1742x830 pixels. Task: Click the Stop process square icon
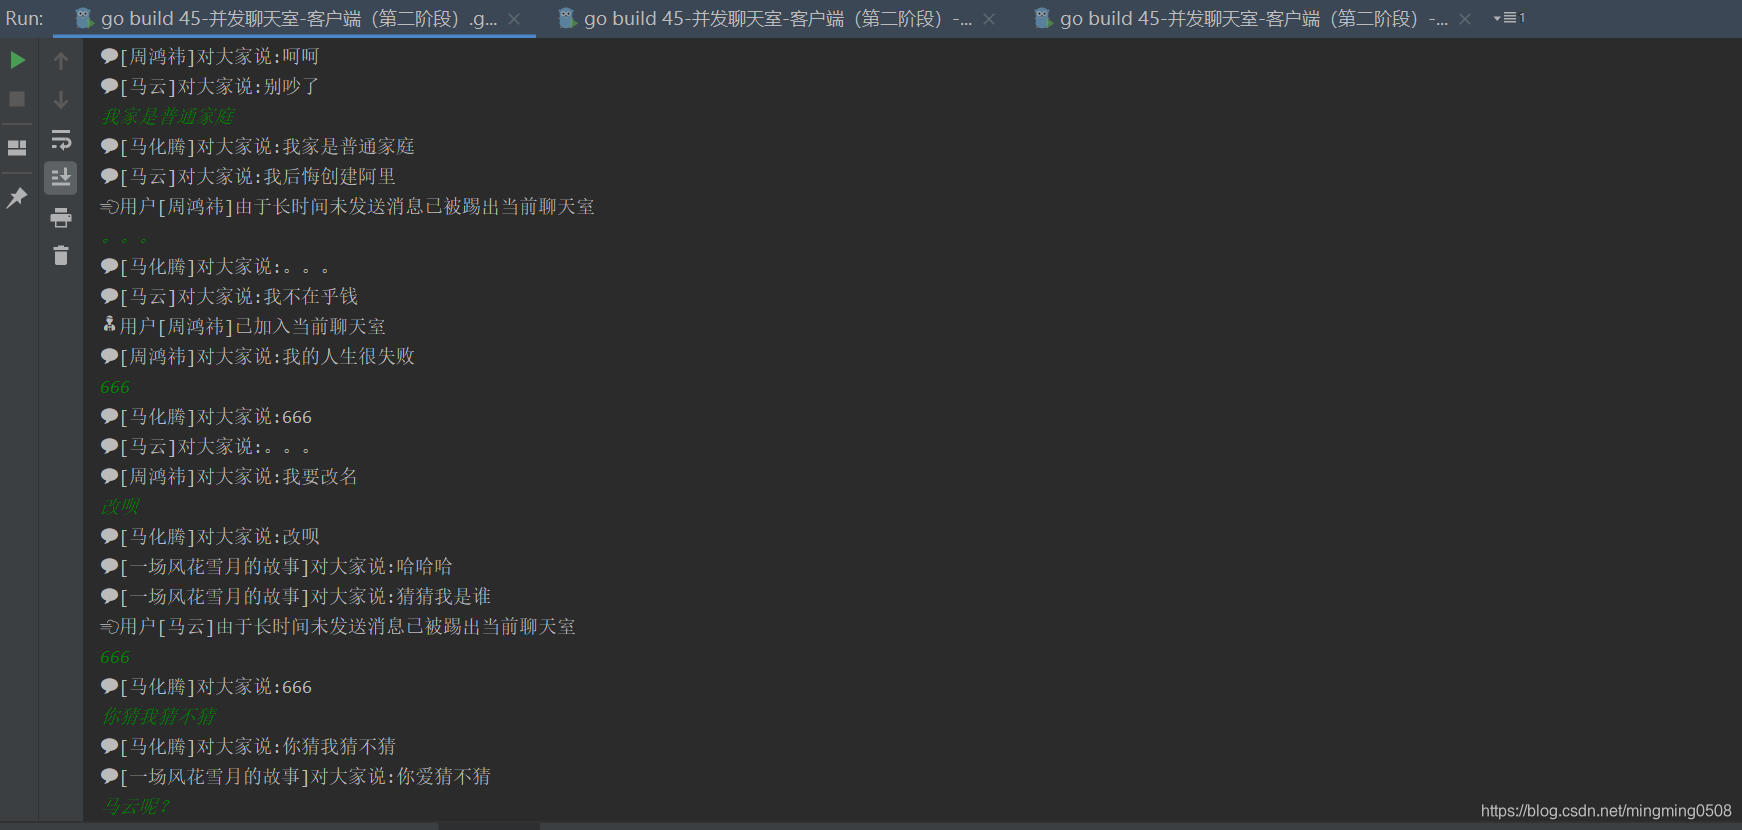pyautogui.click(x=17, y=99)
